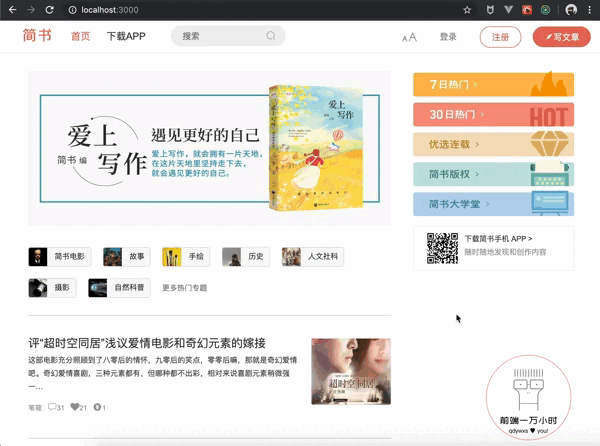
Task: Open the 7日热门 board
Action: [x=494, y=84]
